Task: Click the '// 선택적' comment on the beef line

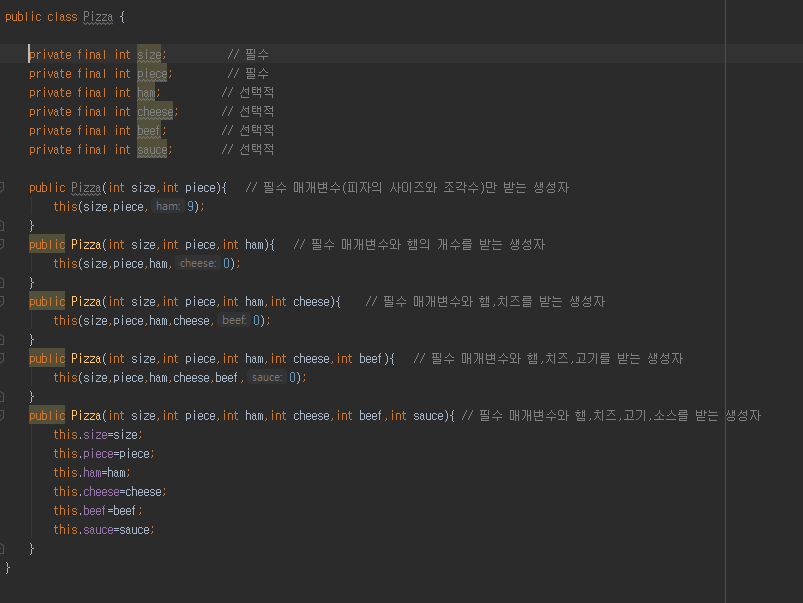Action: coord(248,130)
